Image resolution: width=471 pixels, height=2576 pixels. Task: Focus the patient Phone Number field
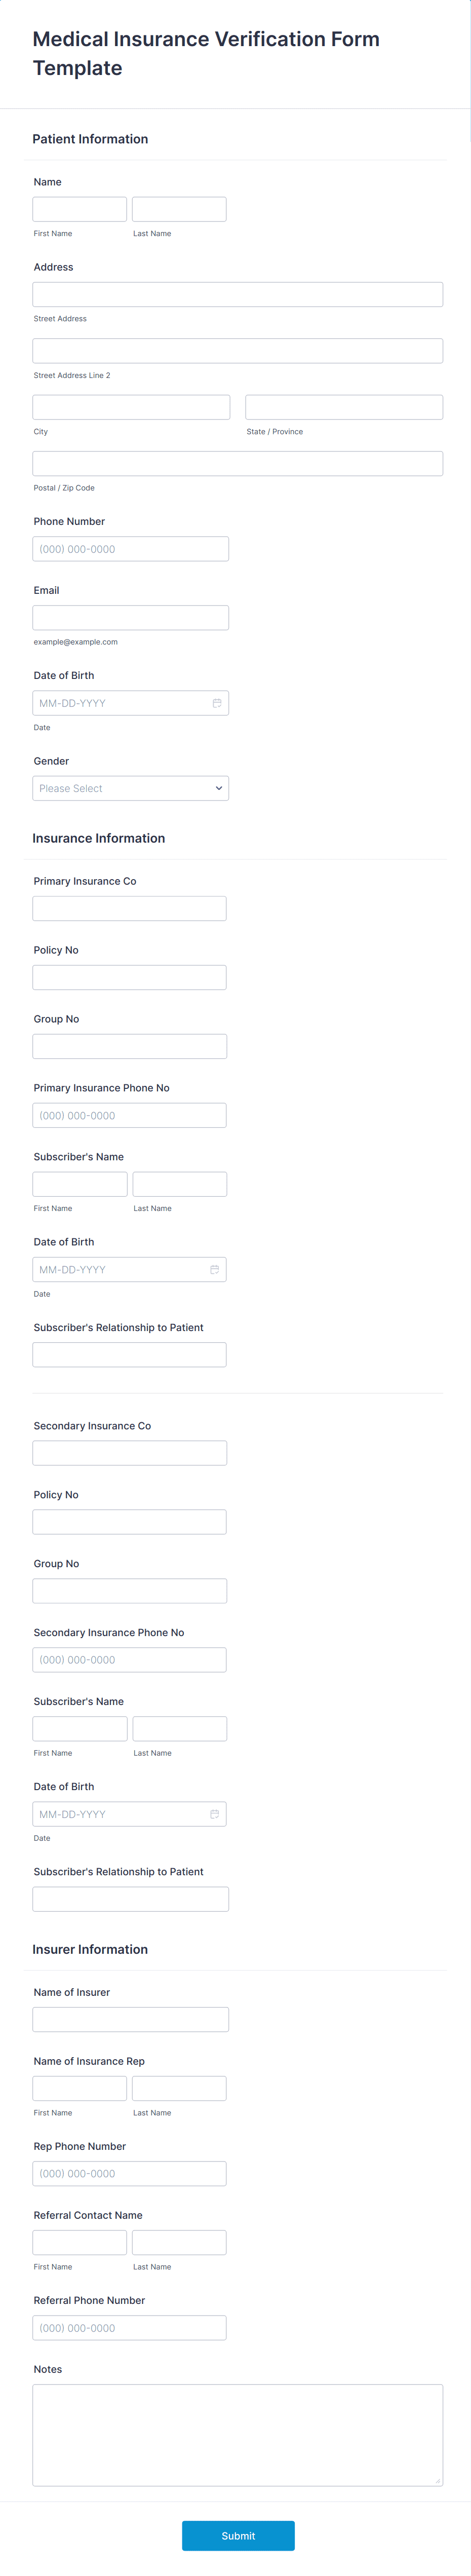click(130, 548)
